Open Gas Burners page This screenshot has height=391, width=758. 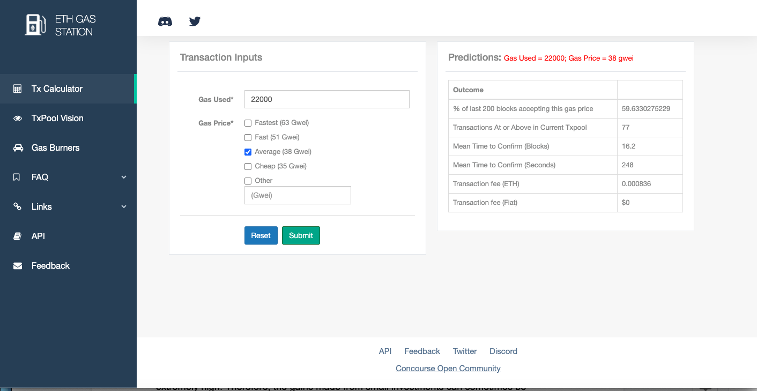(68, 148)
